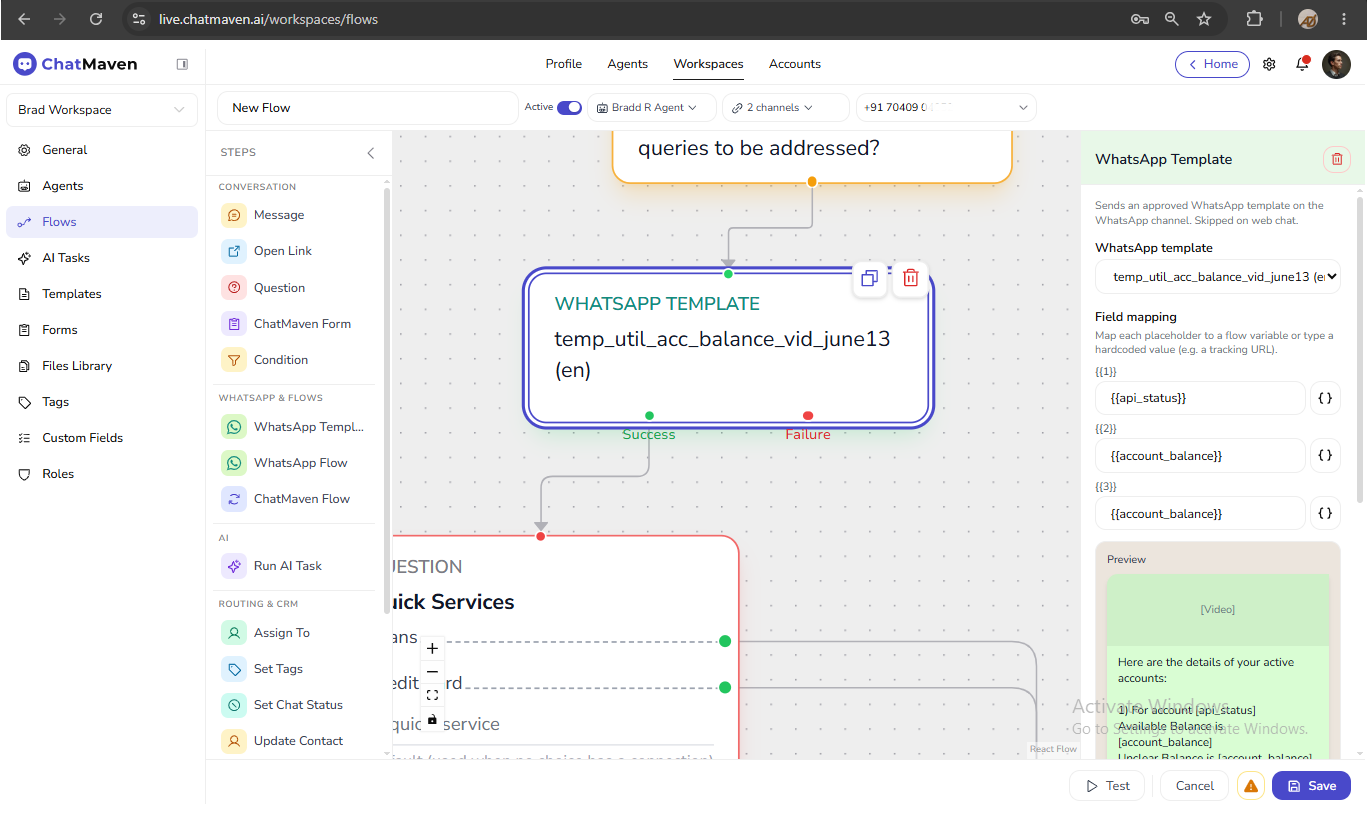
Task: Open the WhatsApp template select box
Action: tap(1218, 277)
